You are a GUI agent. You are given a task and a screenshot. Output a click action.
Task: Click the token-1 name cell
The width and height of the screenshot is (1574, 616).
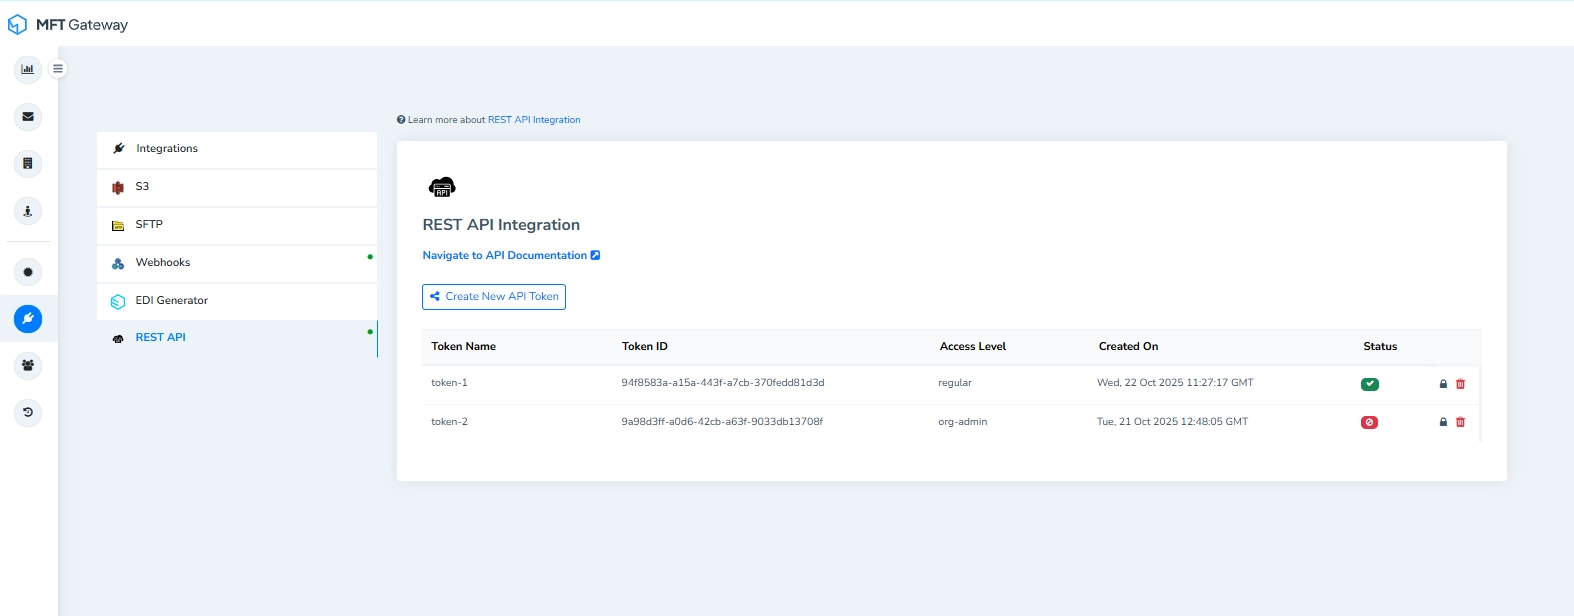(x=449, y=383)
